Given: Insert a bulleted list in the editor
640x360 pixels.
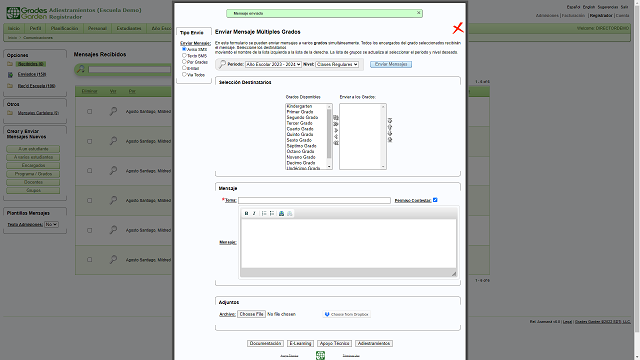Looking at the screenshot, I should pyautogui.click(x=272, y=213).
